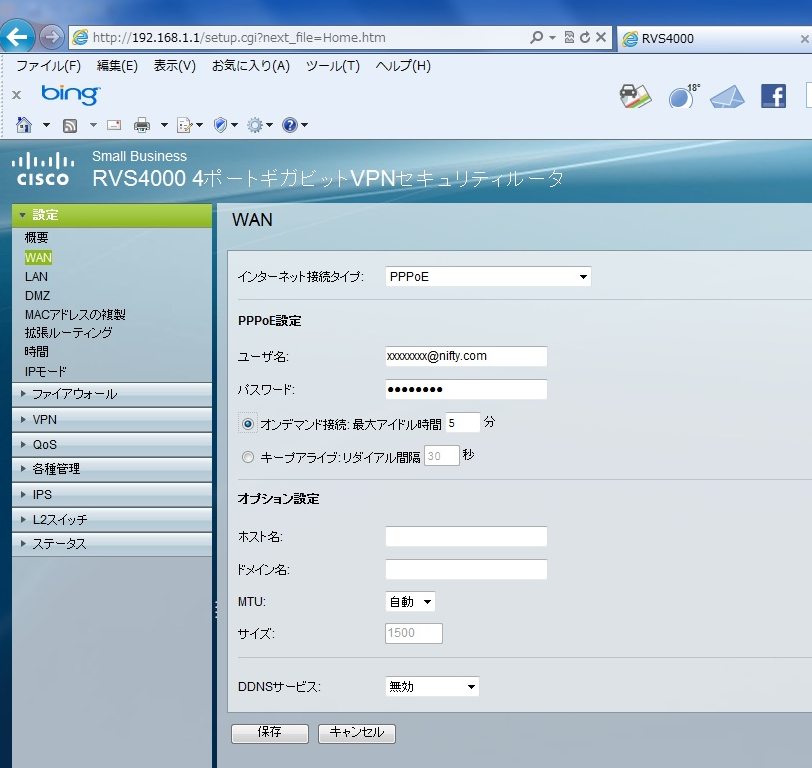Open お気に入り(A) menu
Image resolution: width=812 pixels, height=768 pixels.
tap(251, 66)
